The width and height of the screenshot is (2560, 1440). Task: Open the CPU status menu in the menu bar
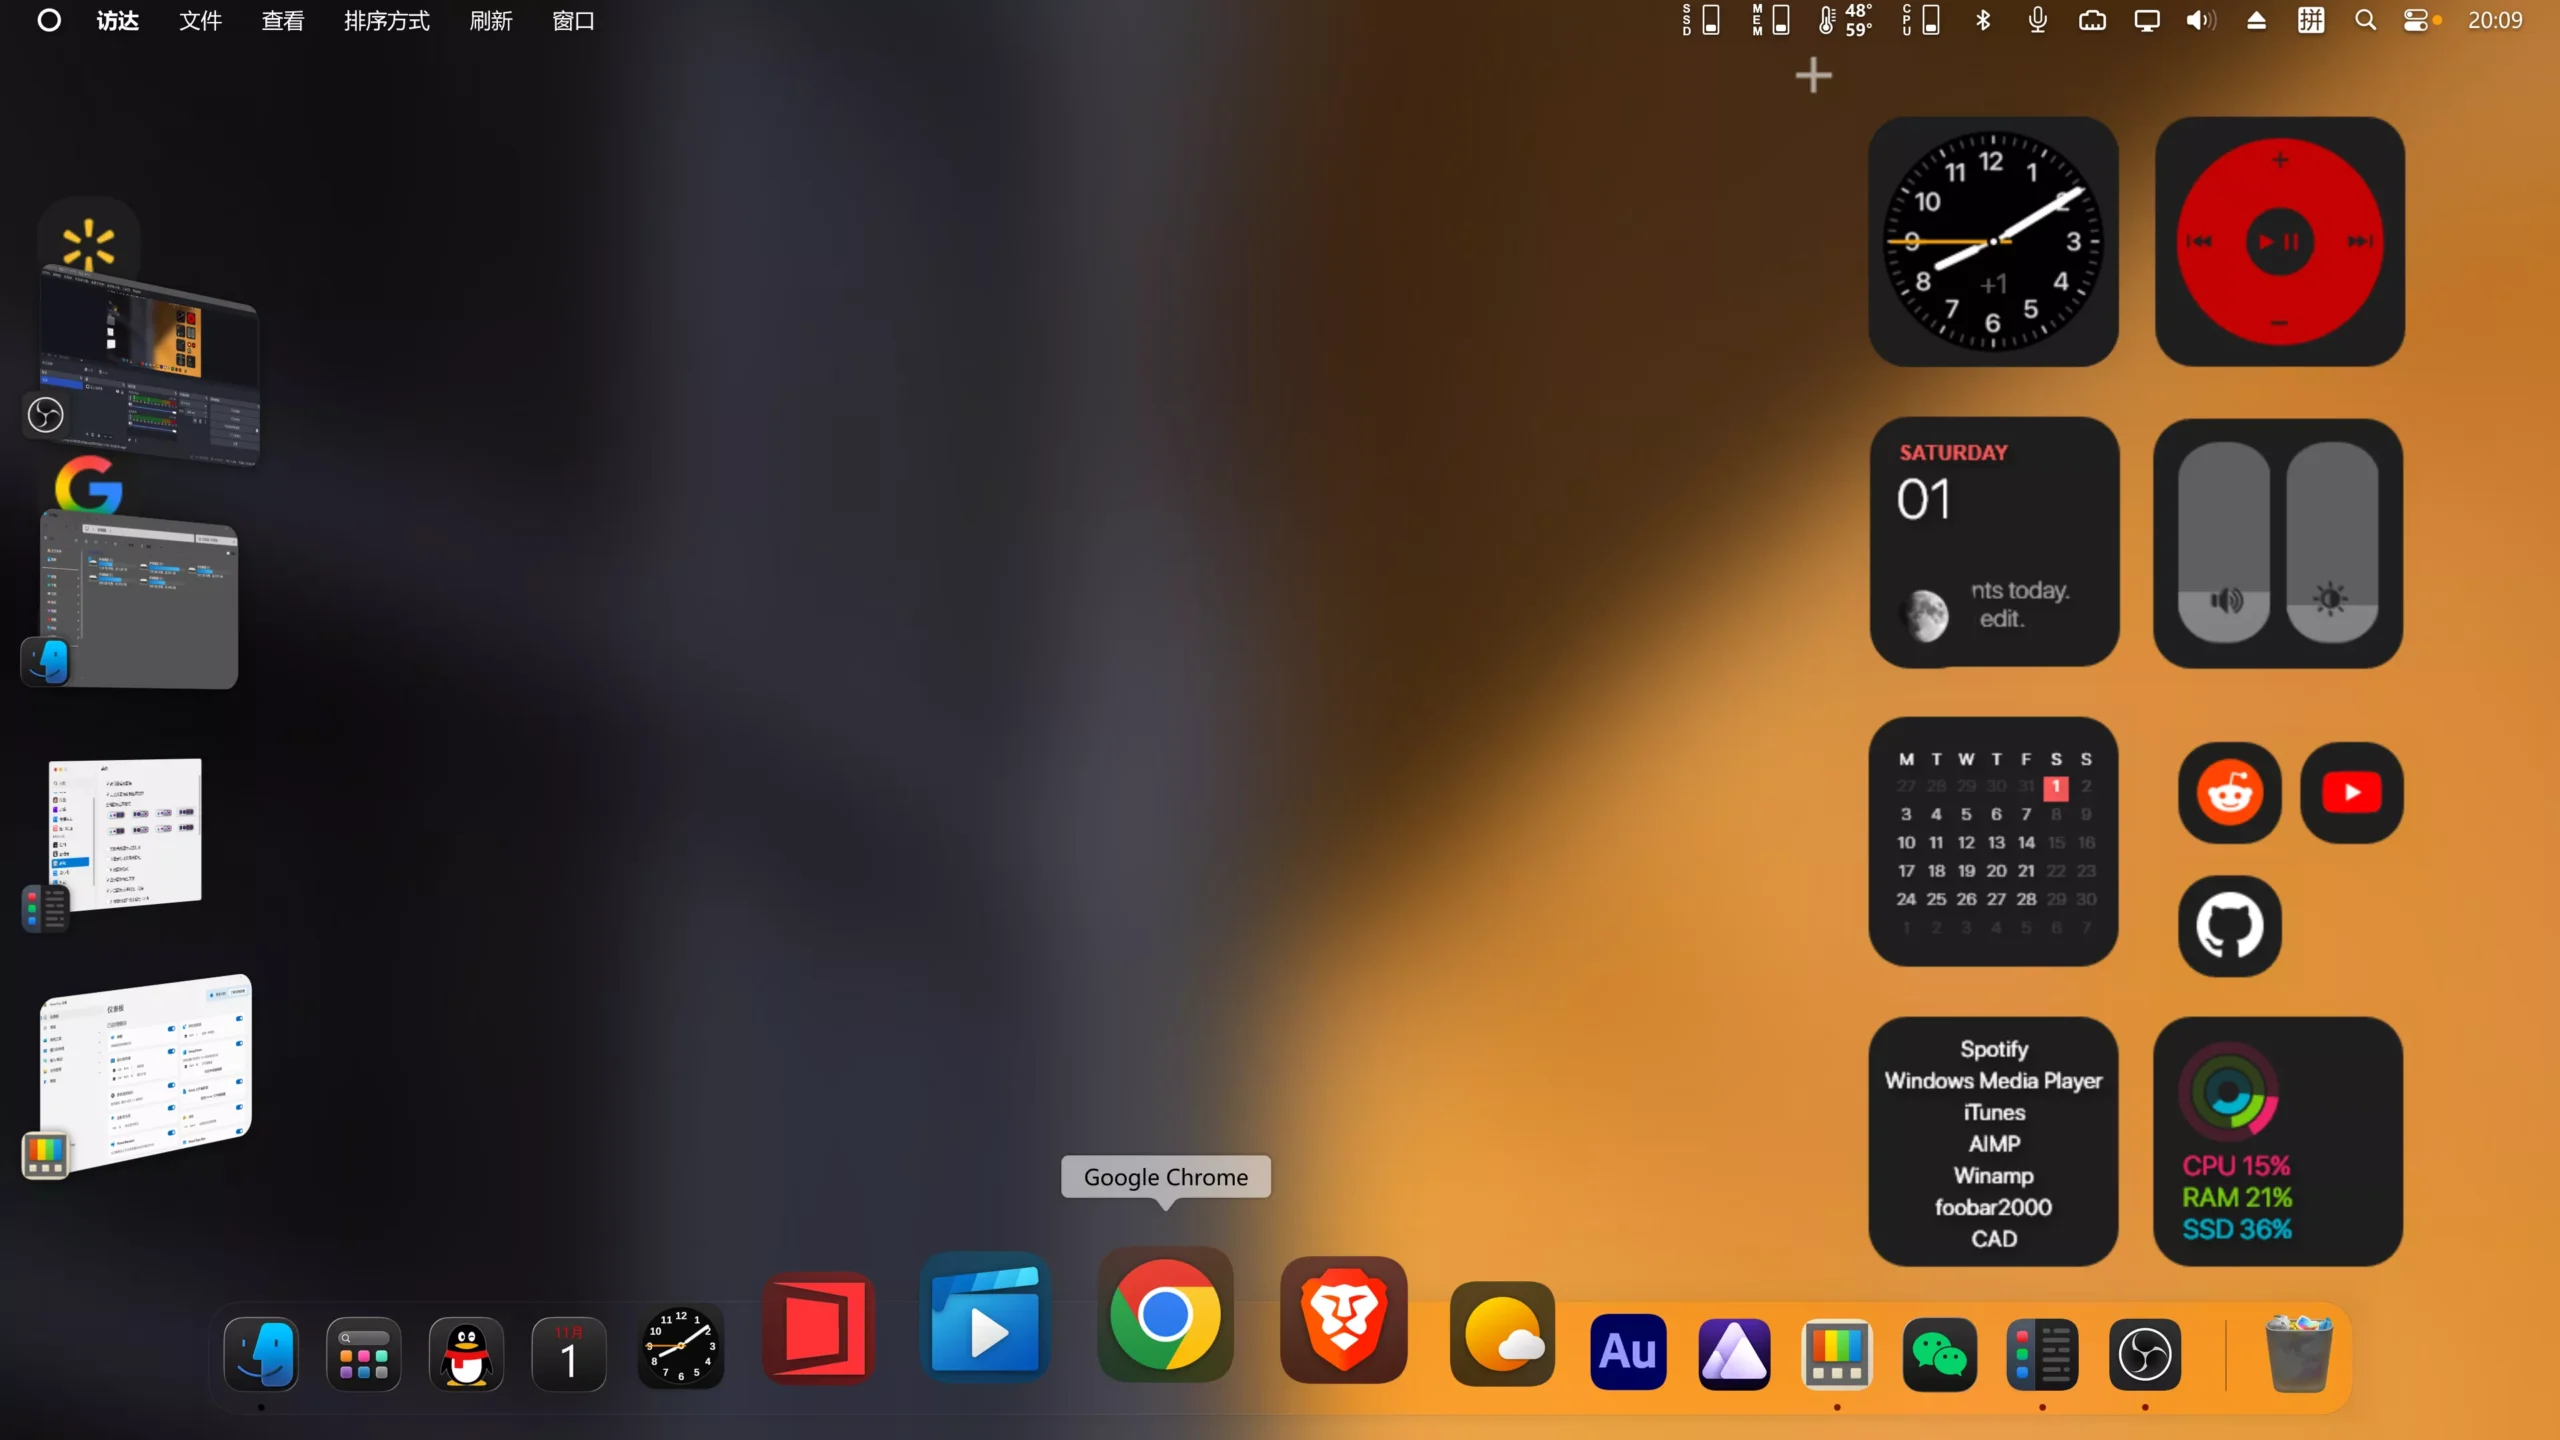(1920, 20)
